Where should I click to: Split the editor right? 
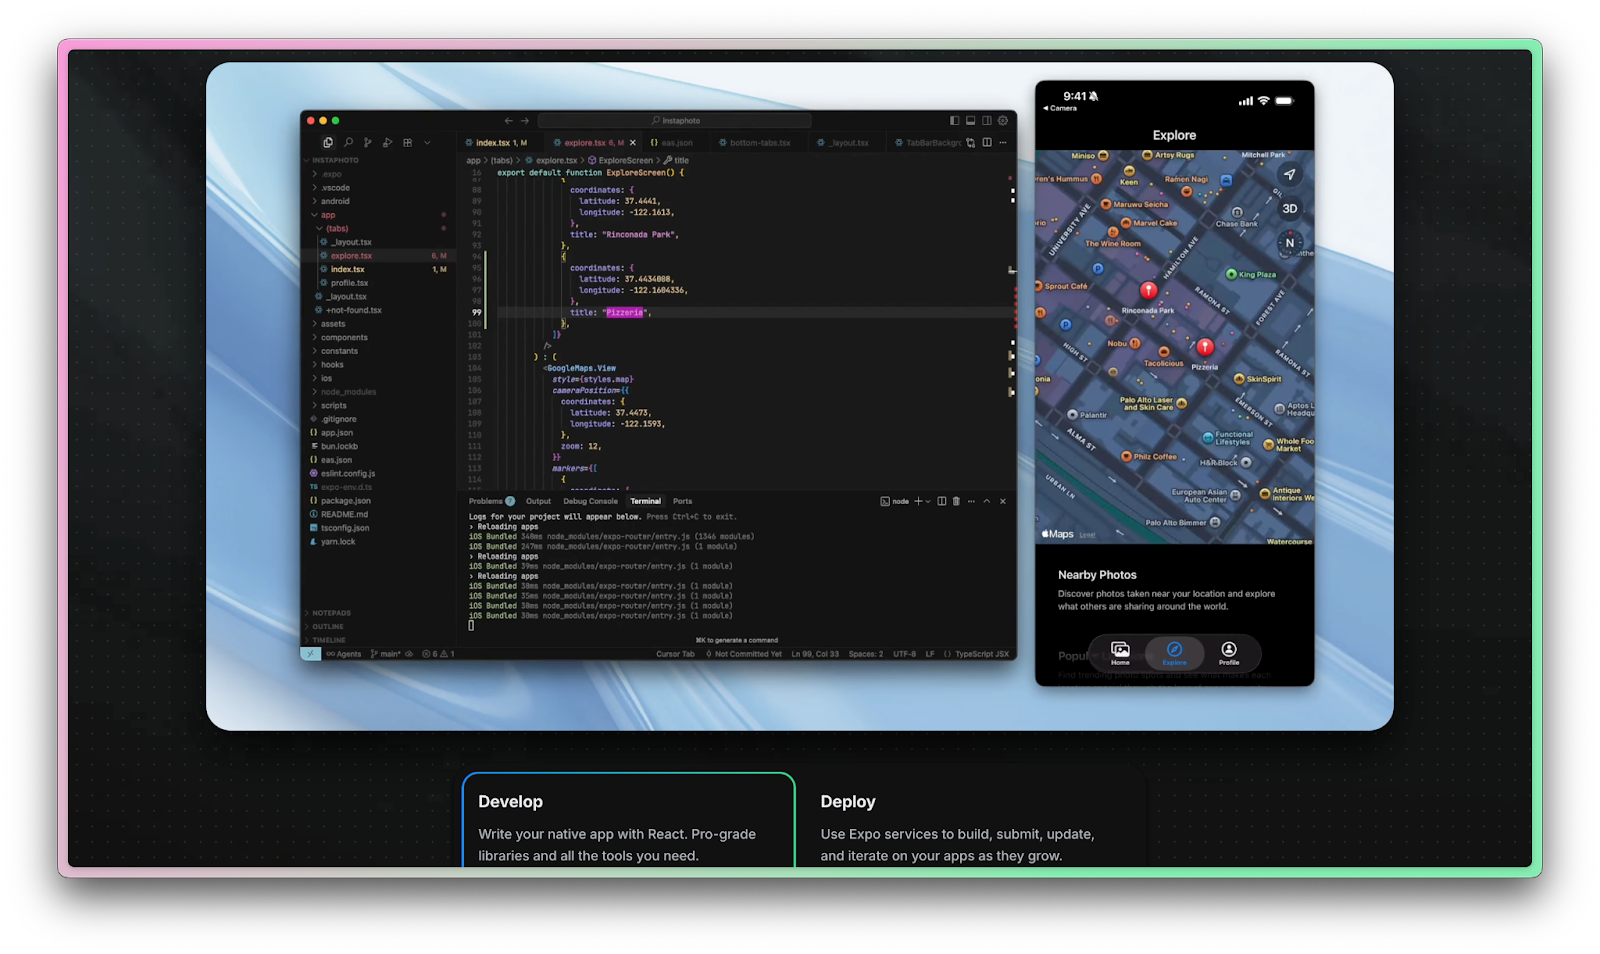[x=987, y=143]
